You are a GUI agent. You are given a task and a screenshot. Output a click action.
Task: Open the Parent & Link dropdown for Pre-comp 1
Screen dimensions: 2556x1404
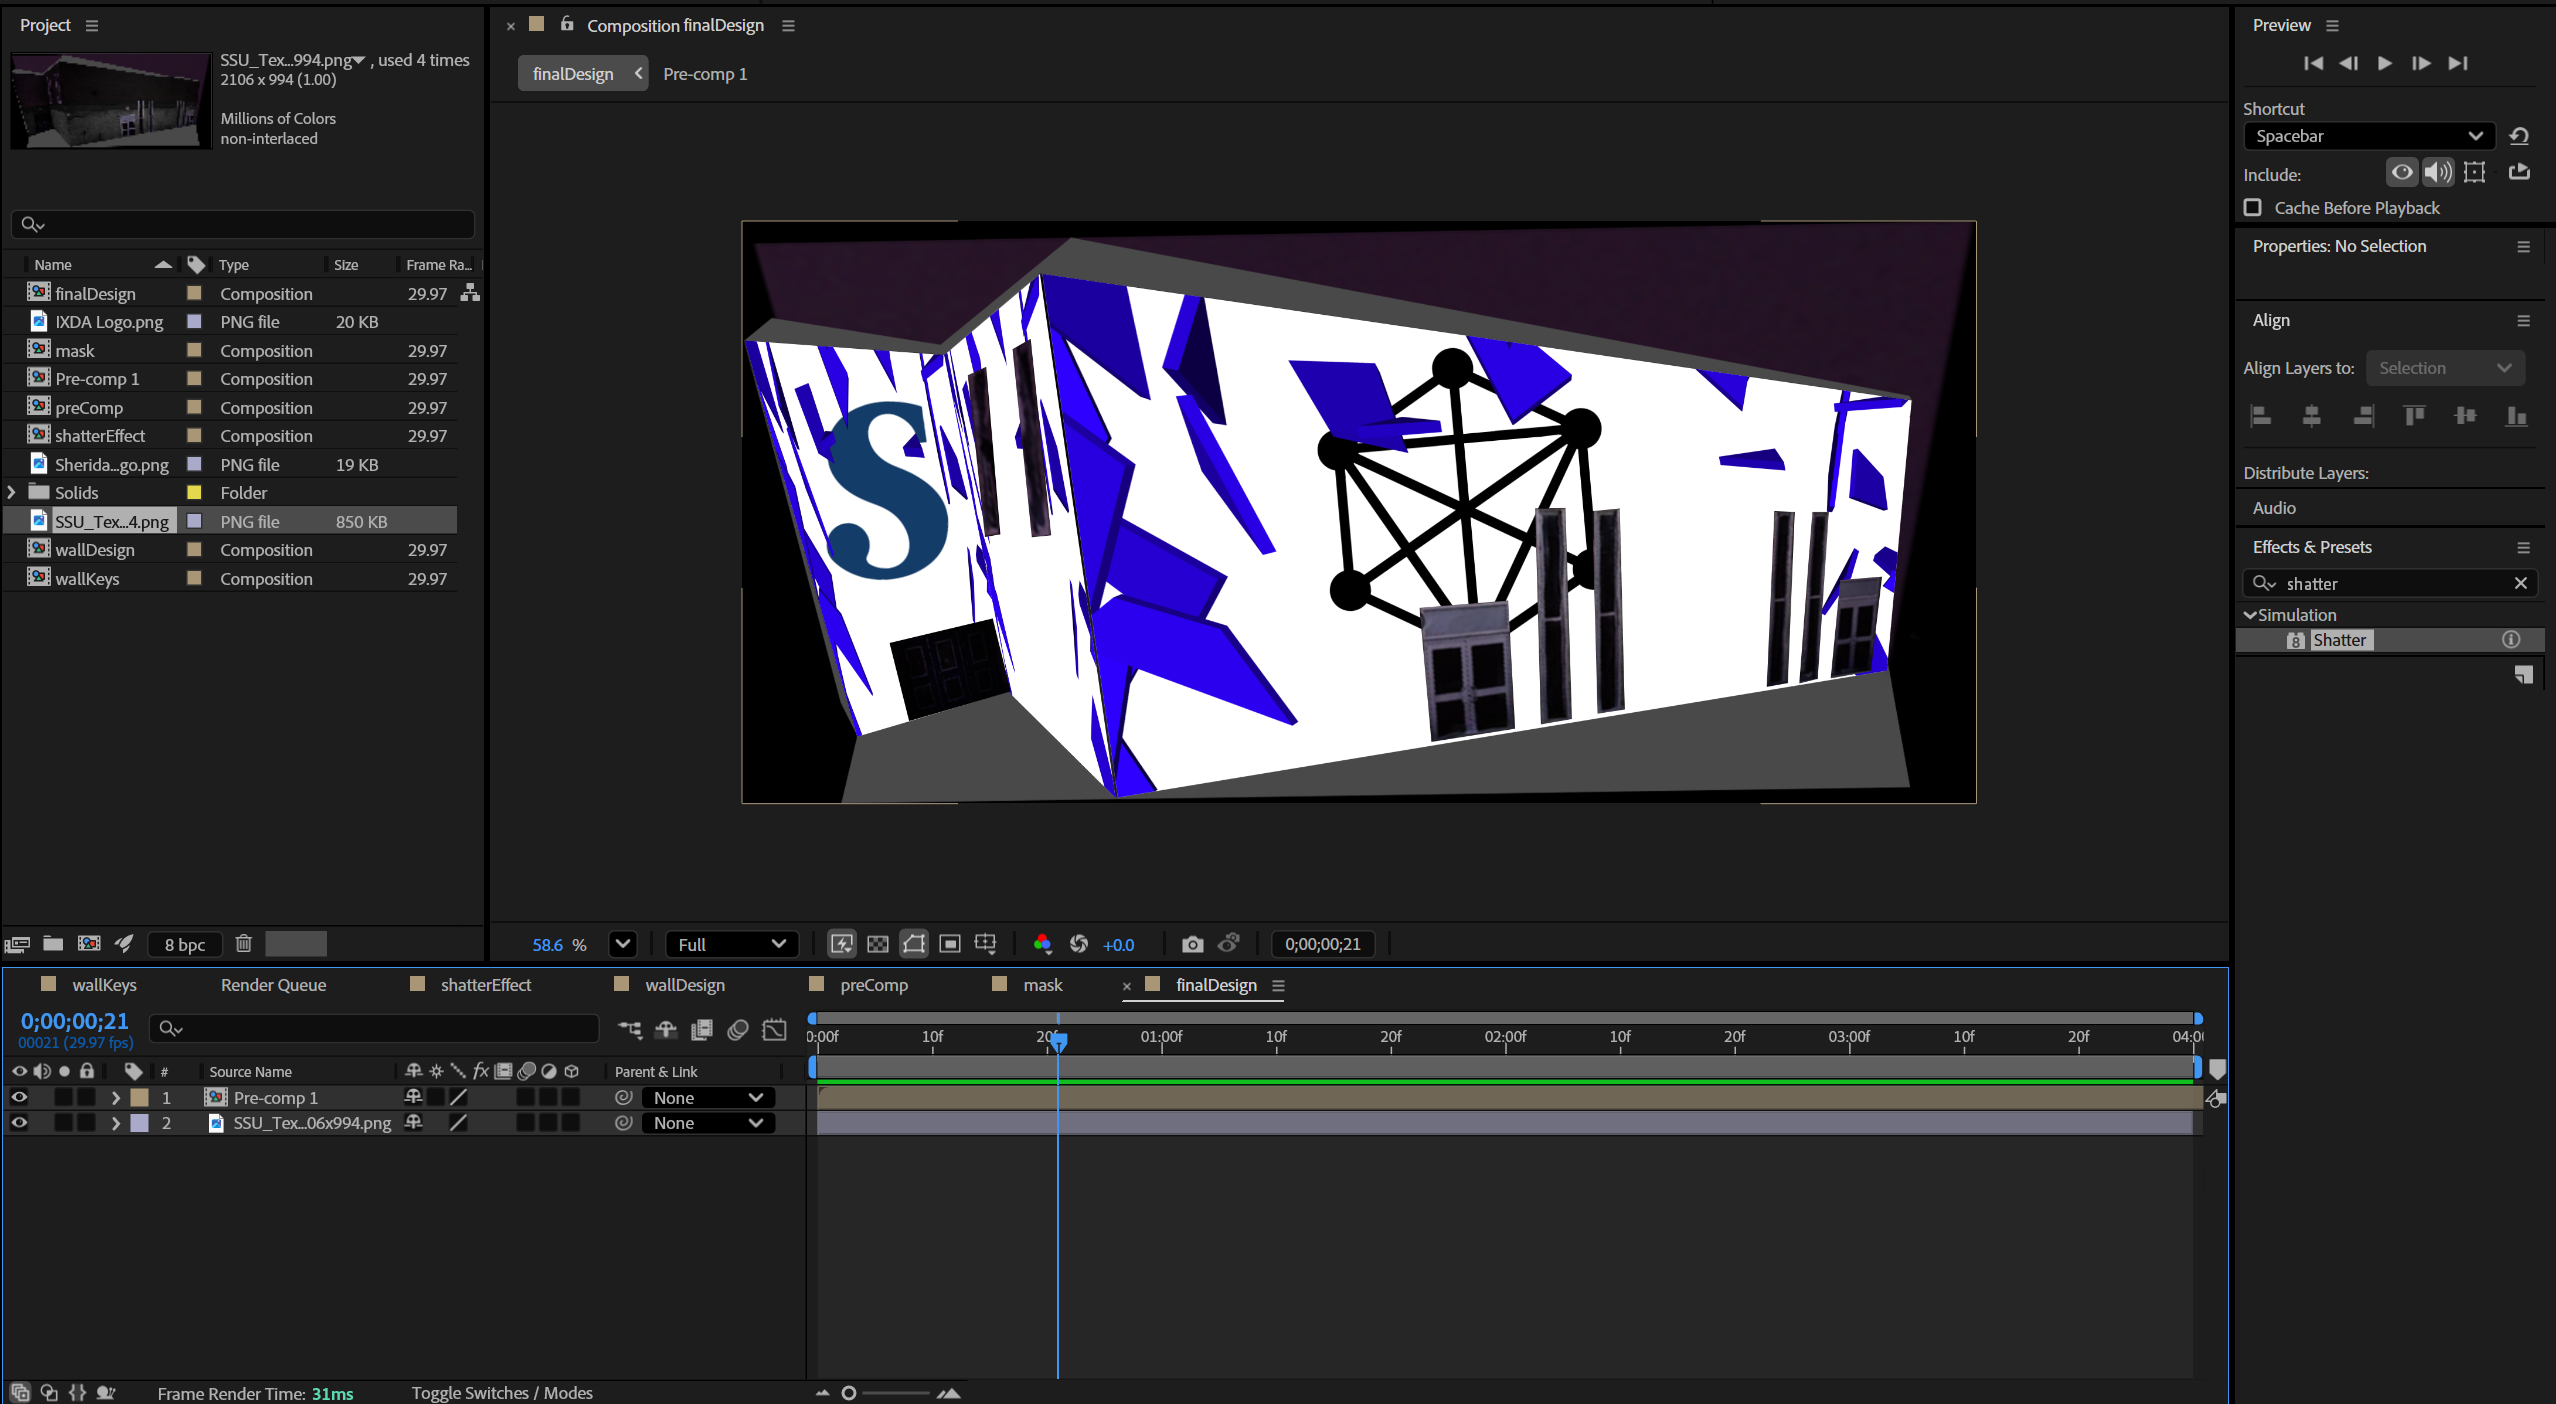707,1097
